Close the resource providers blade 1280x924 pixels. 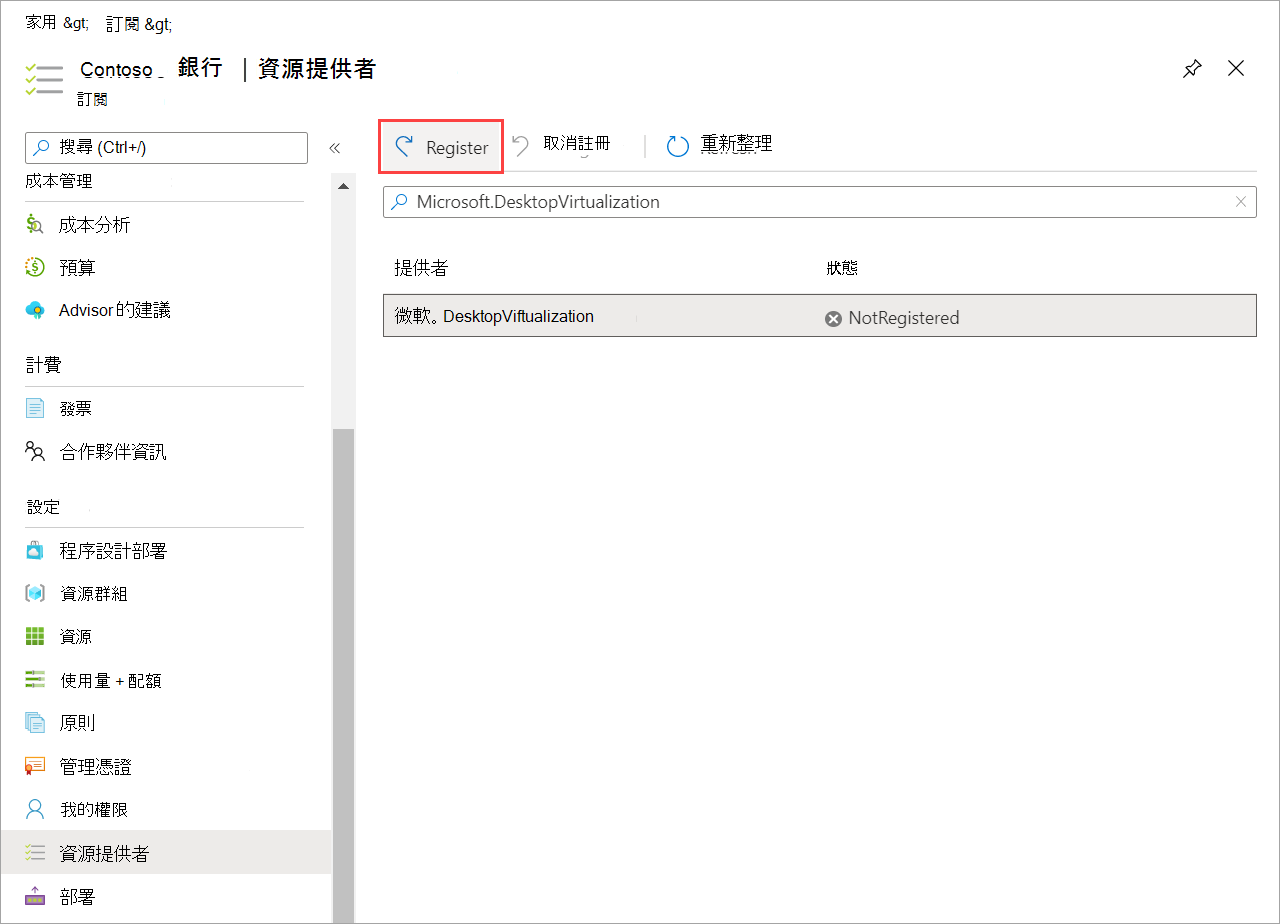tap(1236, 68)
